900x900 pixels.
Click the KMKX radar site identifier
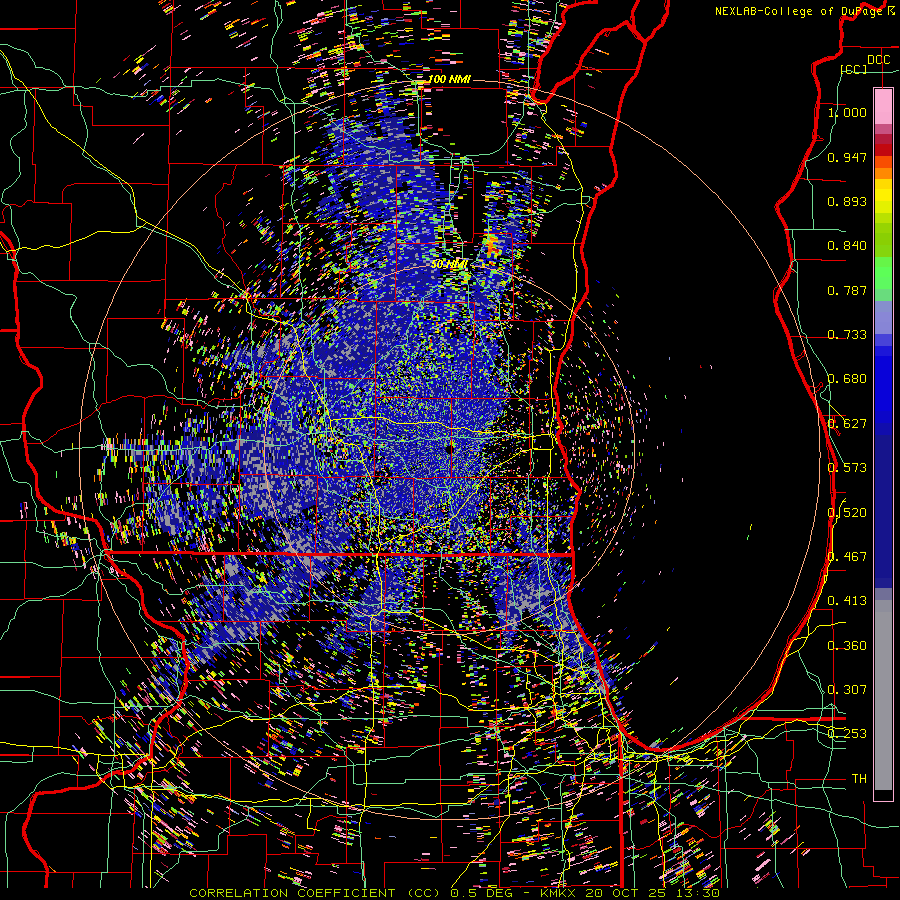tap(560, 893)
